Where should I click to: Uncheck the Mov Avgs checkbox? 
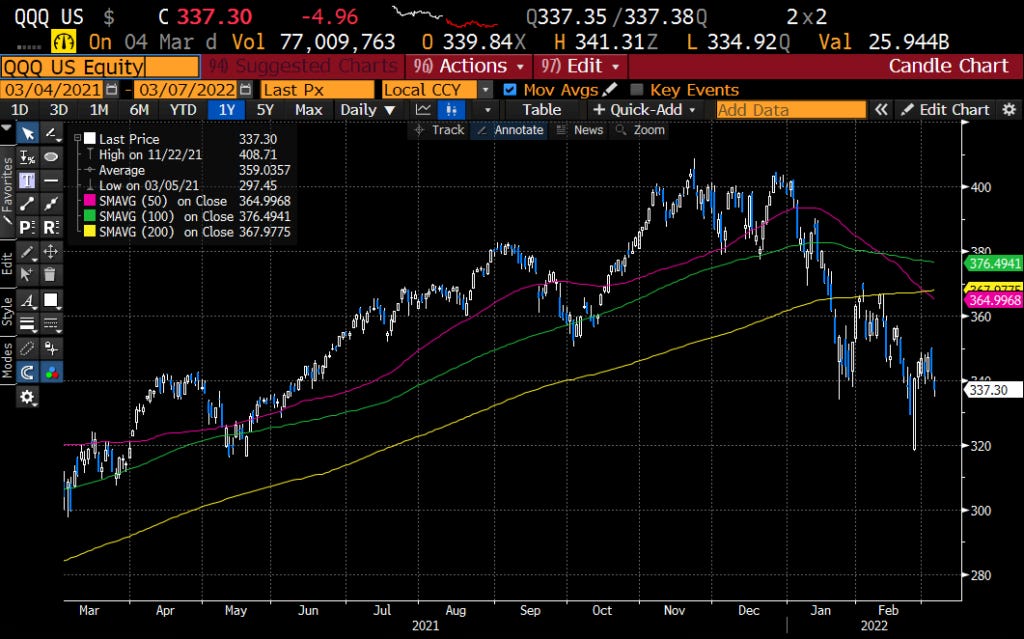click(510, 90)
